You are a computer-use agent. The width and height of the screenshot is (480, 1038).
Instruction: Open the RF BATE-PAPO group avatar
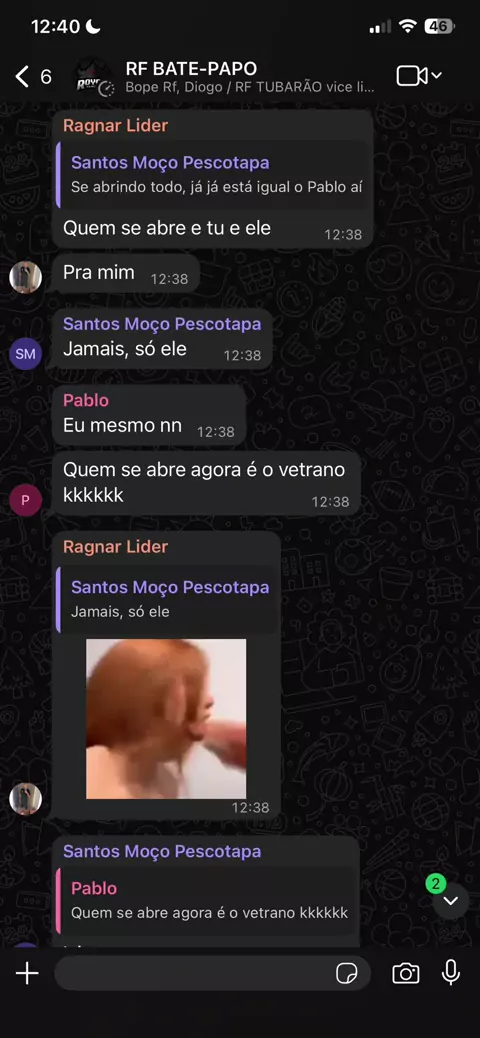click(x=92, y=77)
